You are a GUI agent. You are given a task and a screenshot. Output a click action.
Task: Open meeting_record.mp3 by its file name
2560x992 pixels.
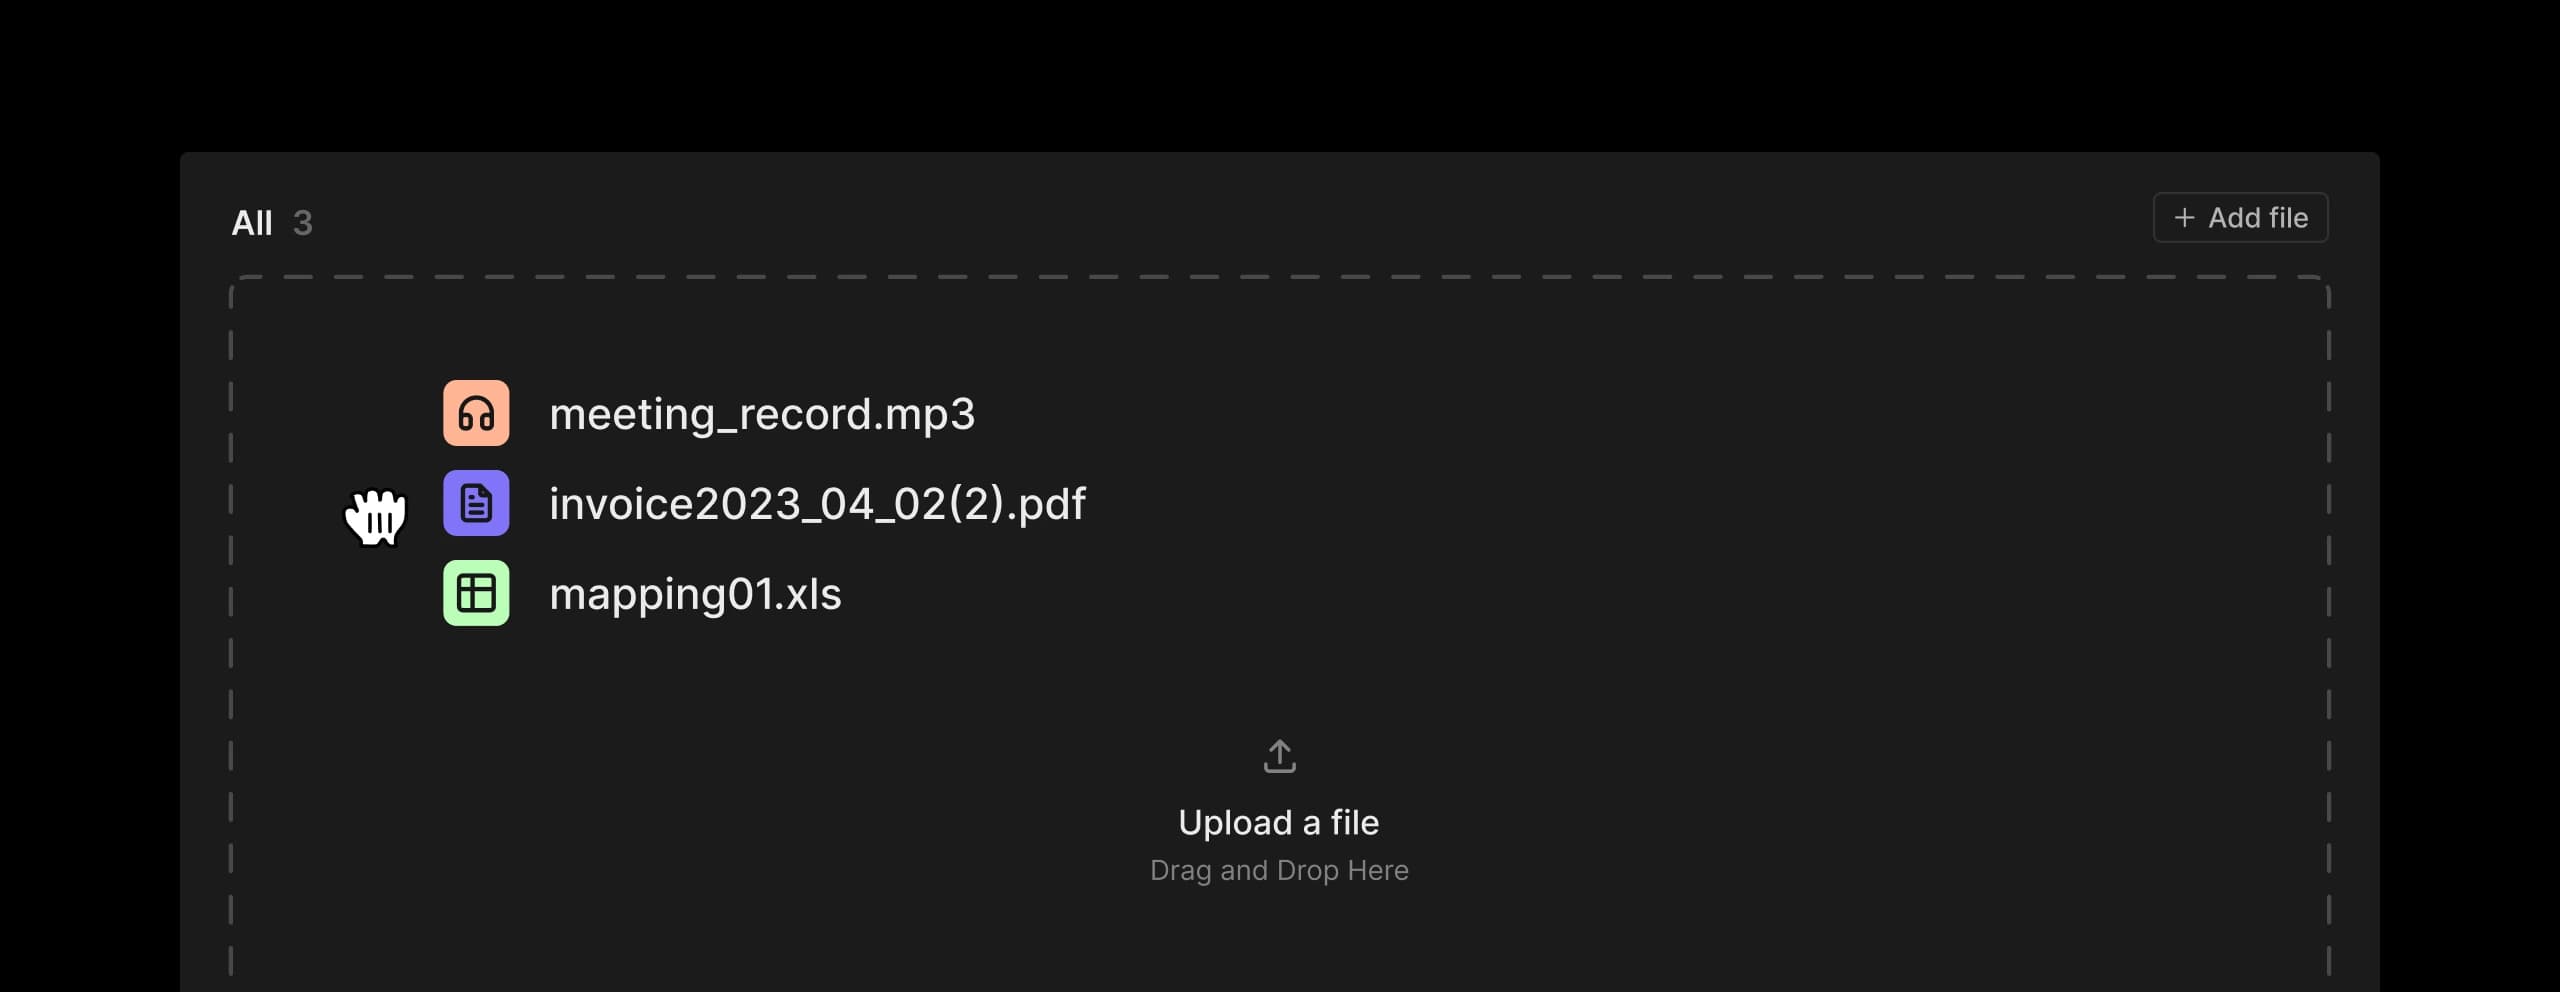coord(762,414)
